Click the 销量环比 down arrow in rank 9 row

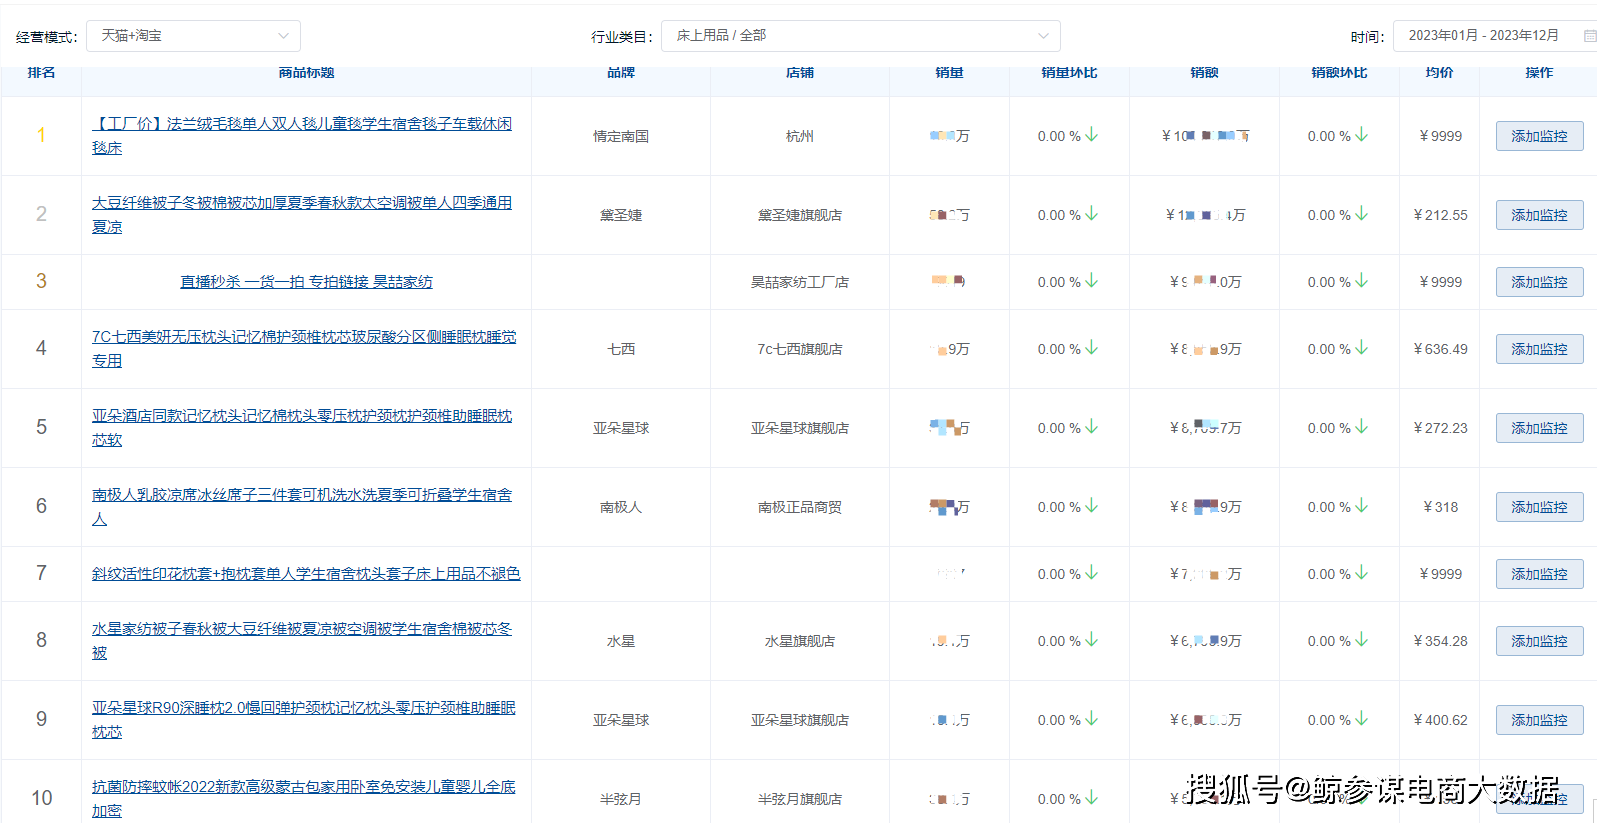1092,719
